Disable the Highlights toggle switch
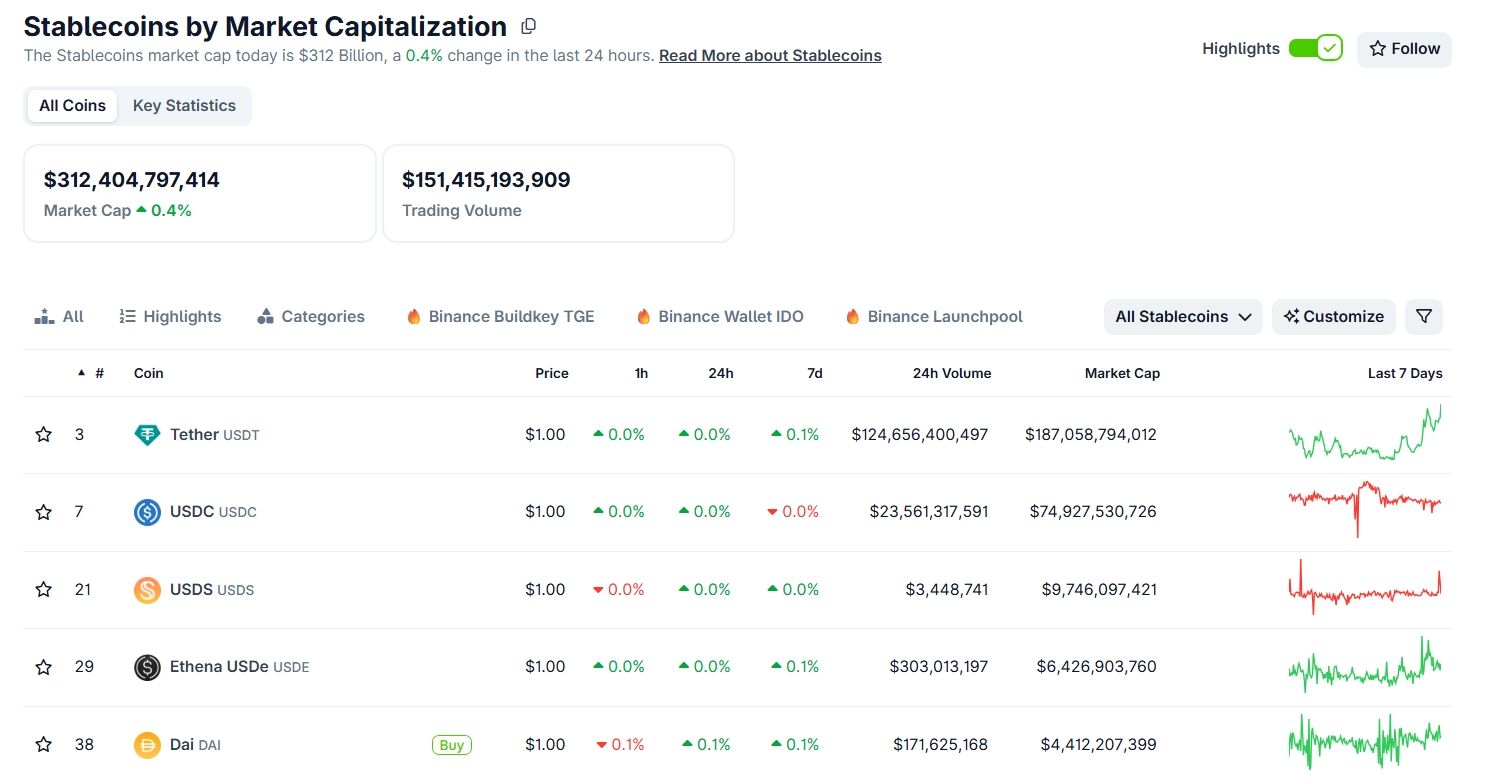 click(x=1317, y=47)
